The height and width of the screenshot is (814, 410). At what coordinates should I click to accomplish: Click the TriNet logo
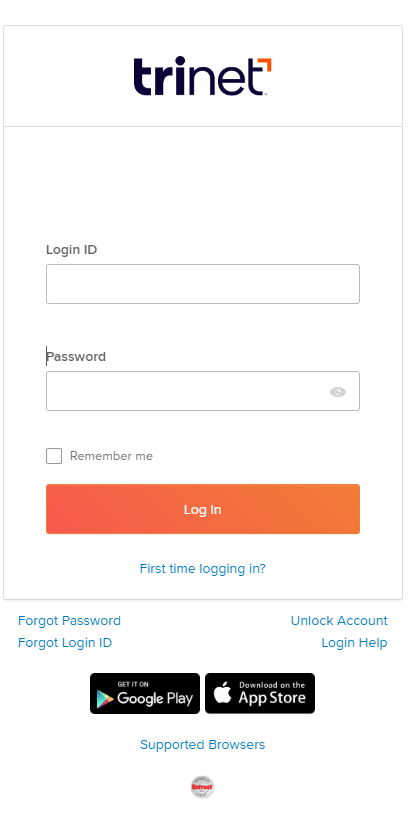[x=202, y=76]
